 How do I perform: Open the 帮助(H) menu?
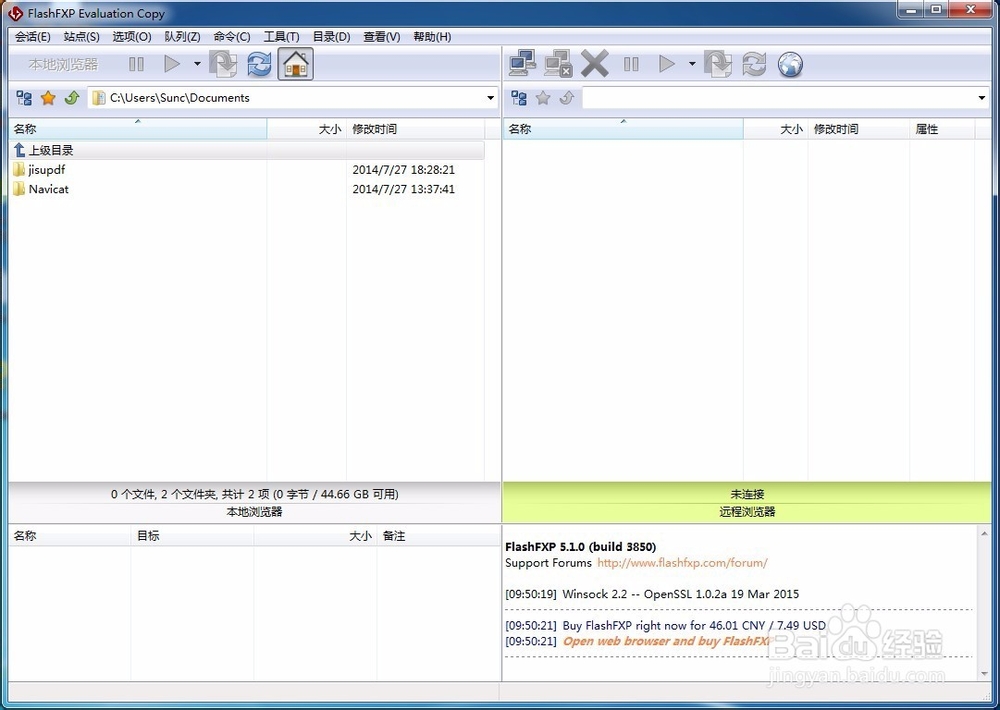[x=432, y=36]
